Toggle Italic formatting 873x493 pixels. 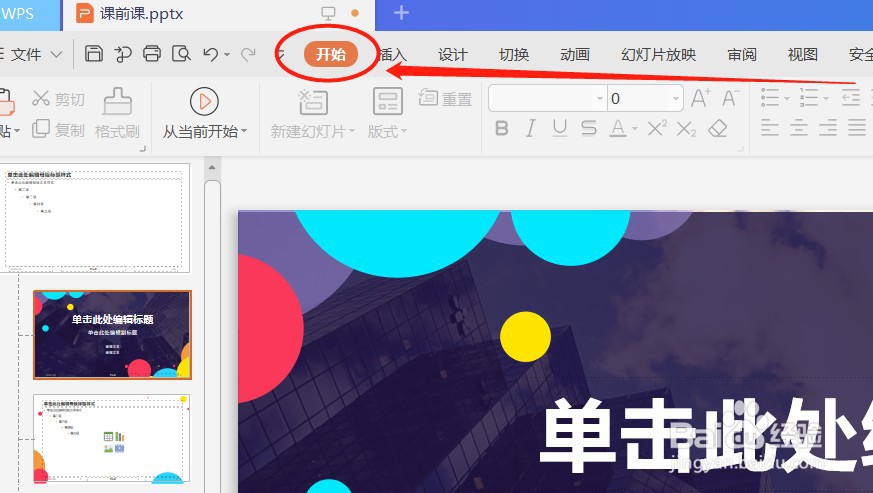pos(531,129)
